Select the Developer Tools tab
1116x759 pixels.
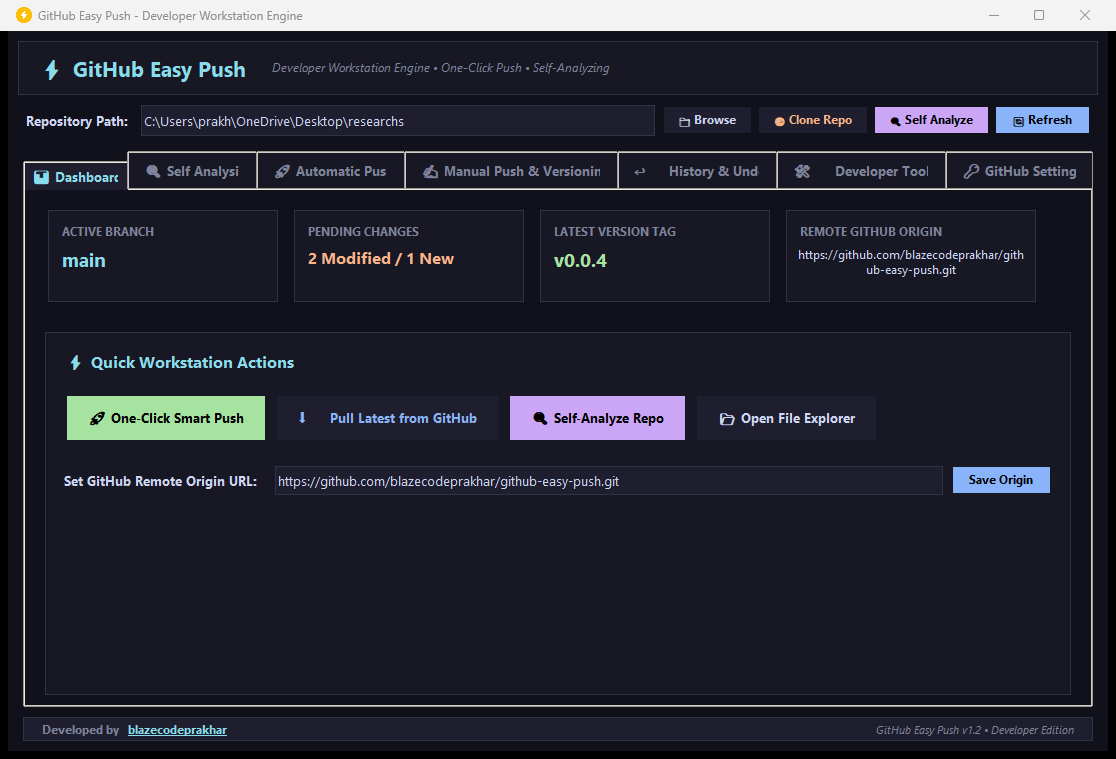tap(862, 171)
